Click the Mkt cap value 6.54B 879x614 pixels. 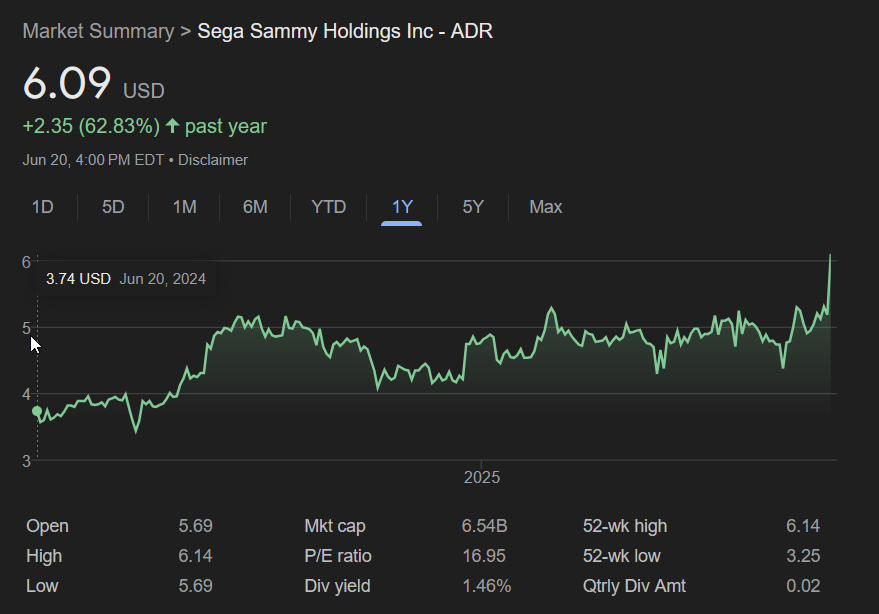click(484, 526)
